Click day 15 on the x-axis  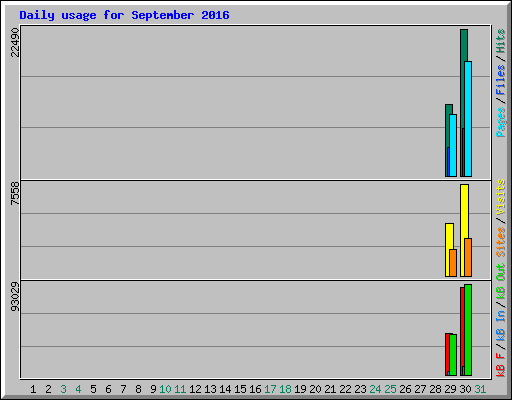pos(240,389)
